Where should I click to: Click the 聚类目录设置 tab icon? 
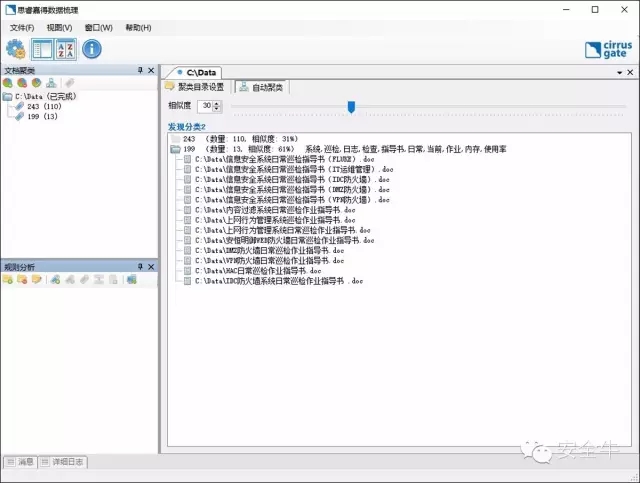click(x=169, y=86)
